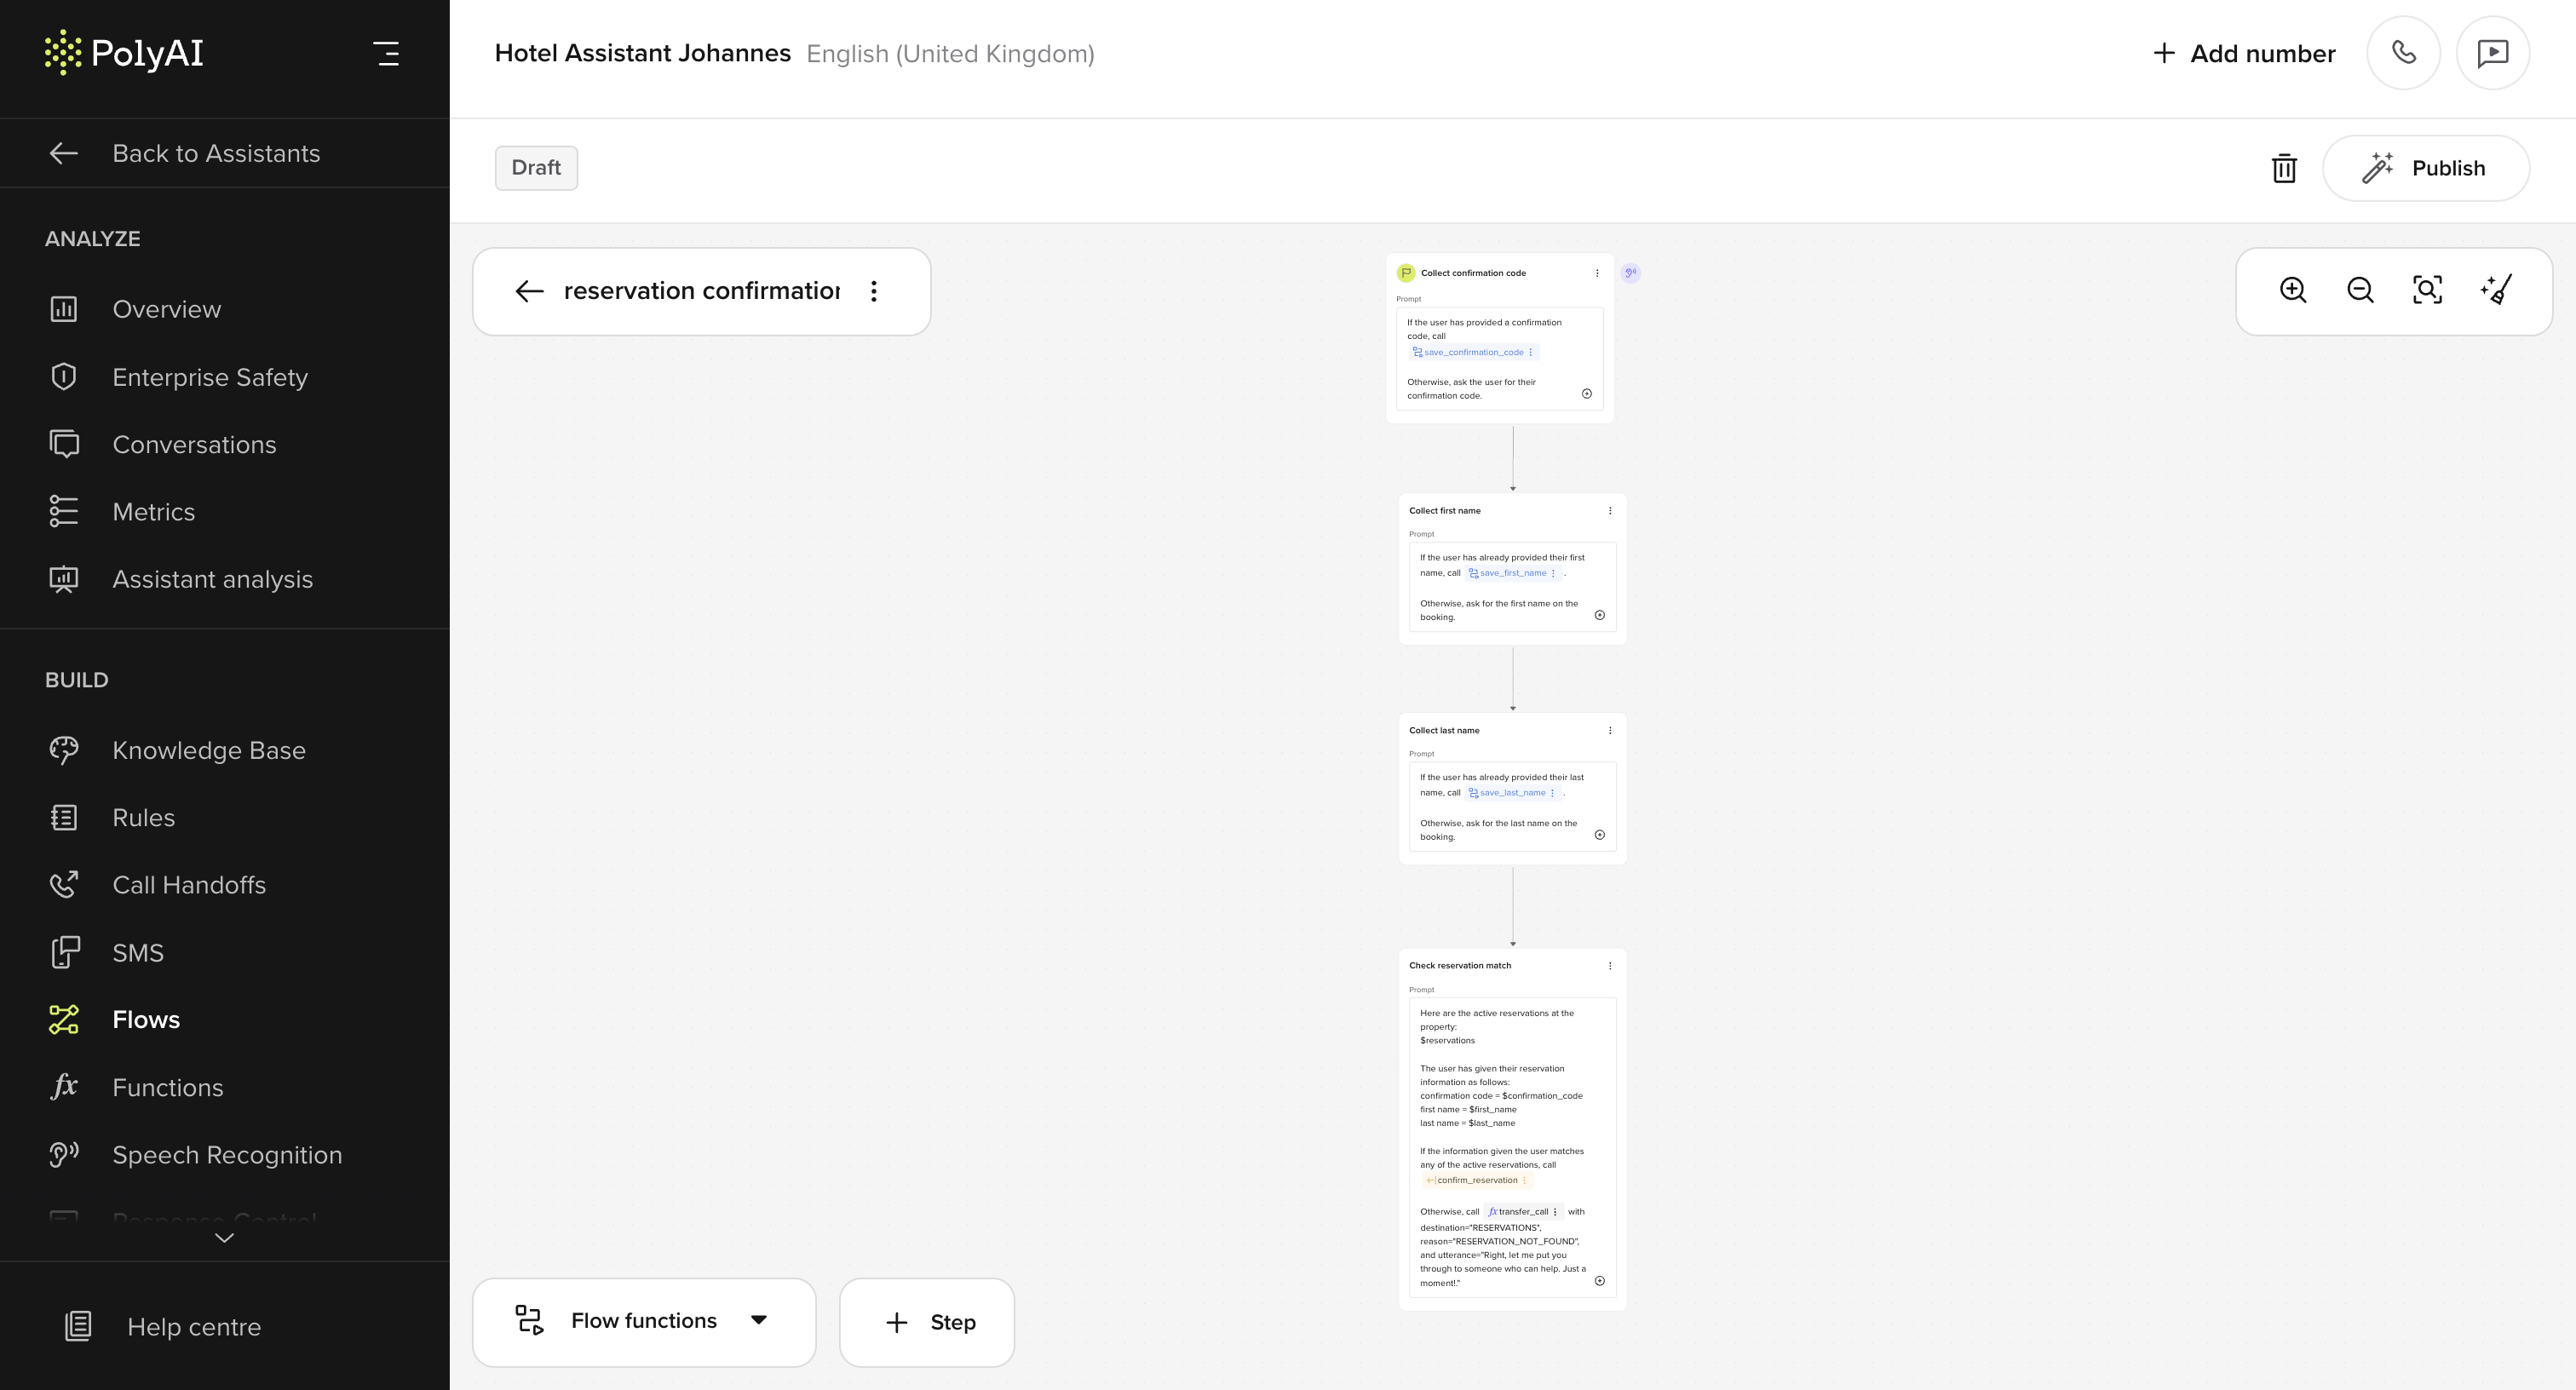This screenshot has width=2576, height=1390.
Task: Delete the draft with the trash icon
Action: tap(2284, 168)
